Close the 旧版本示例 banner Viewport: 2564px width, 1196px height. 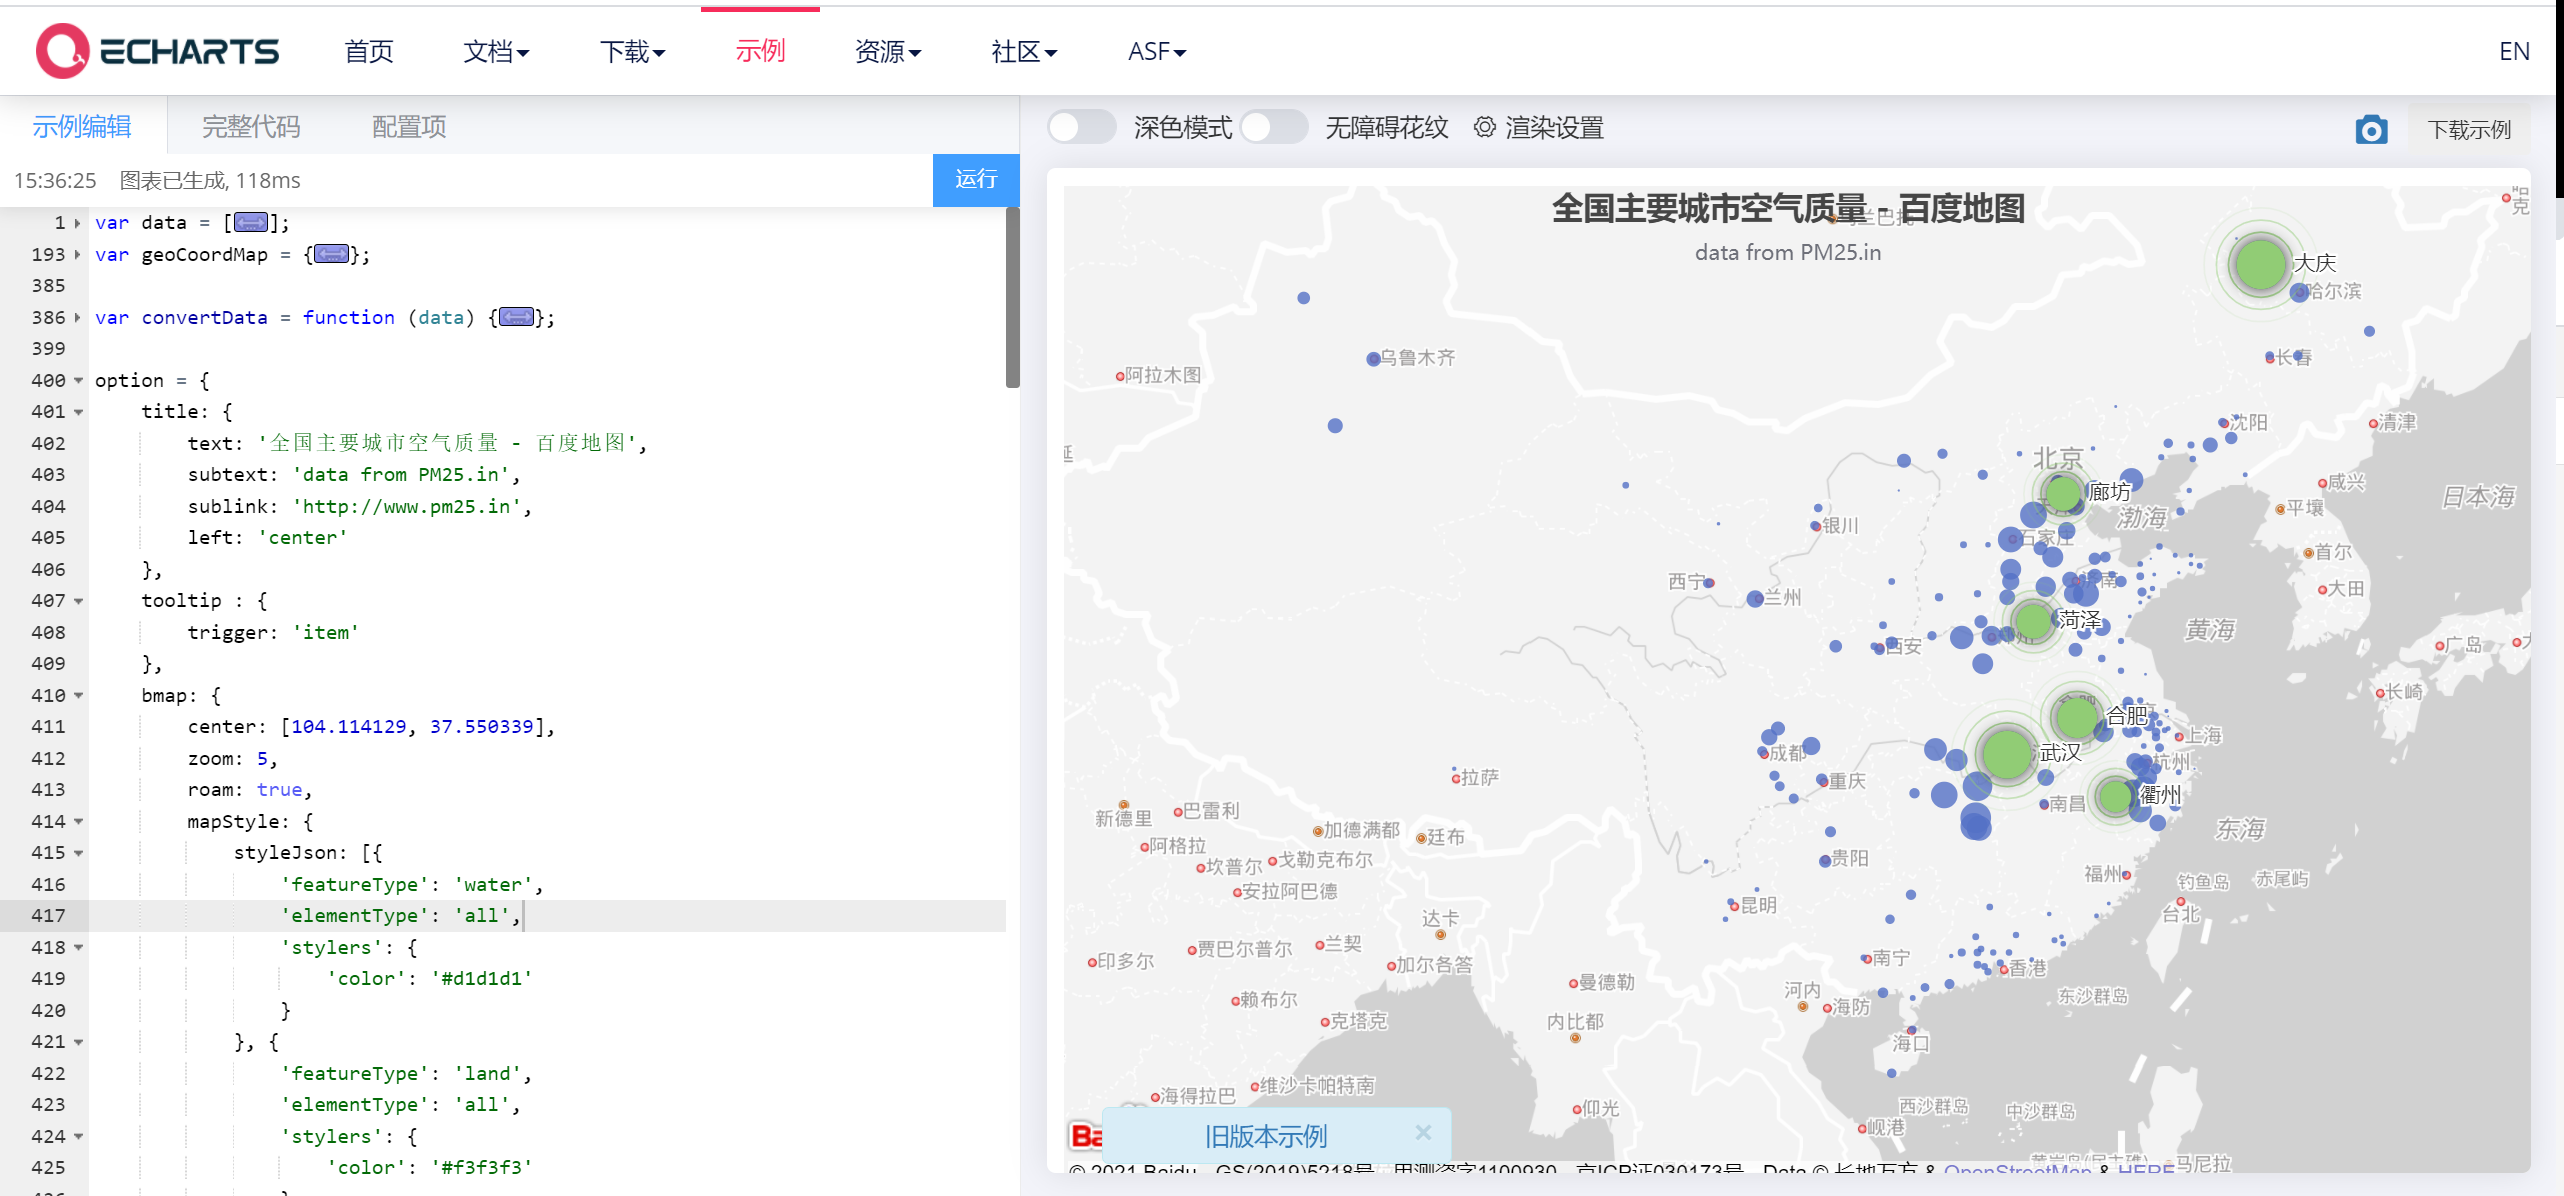click(1423, 1132)
